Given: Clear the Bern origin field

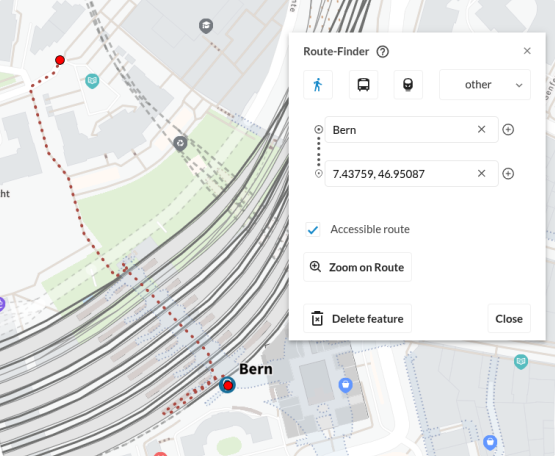Looking at the screenshot, I should [x=481, y=130].
